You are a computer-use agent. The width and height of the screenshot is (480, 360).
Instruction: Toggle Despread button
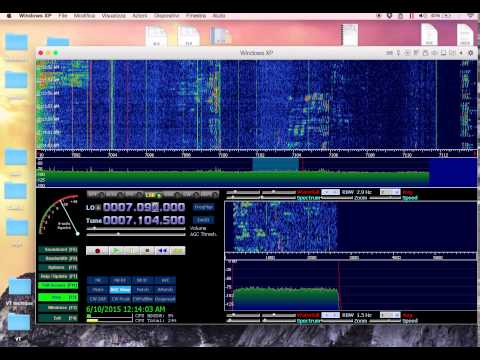tap(165, 299)
